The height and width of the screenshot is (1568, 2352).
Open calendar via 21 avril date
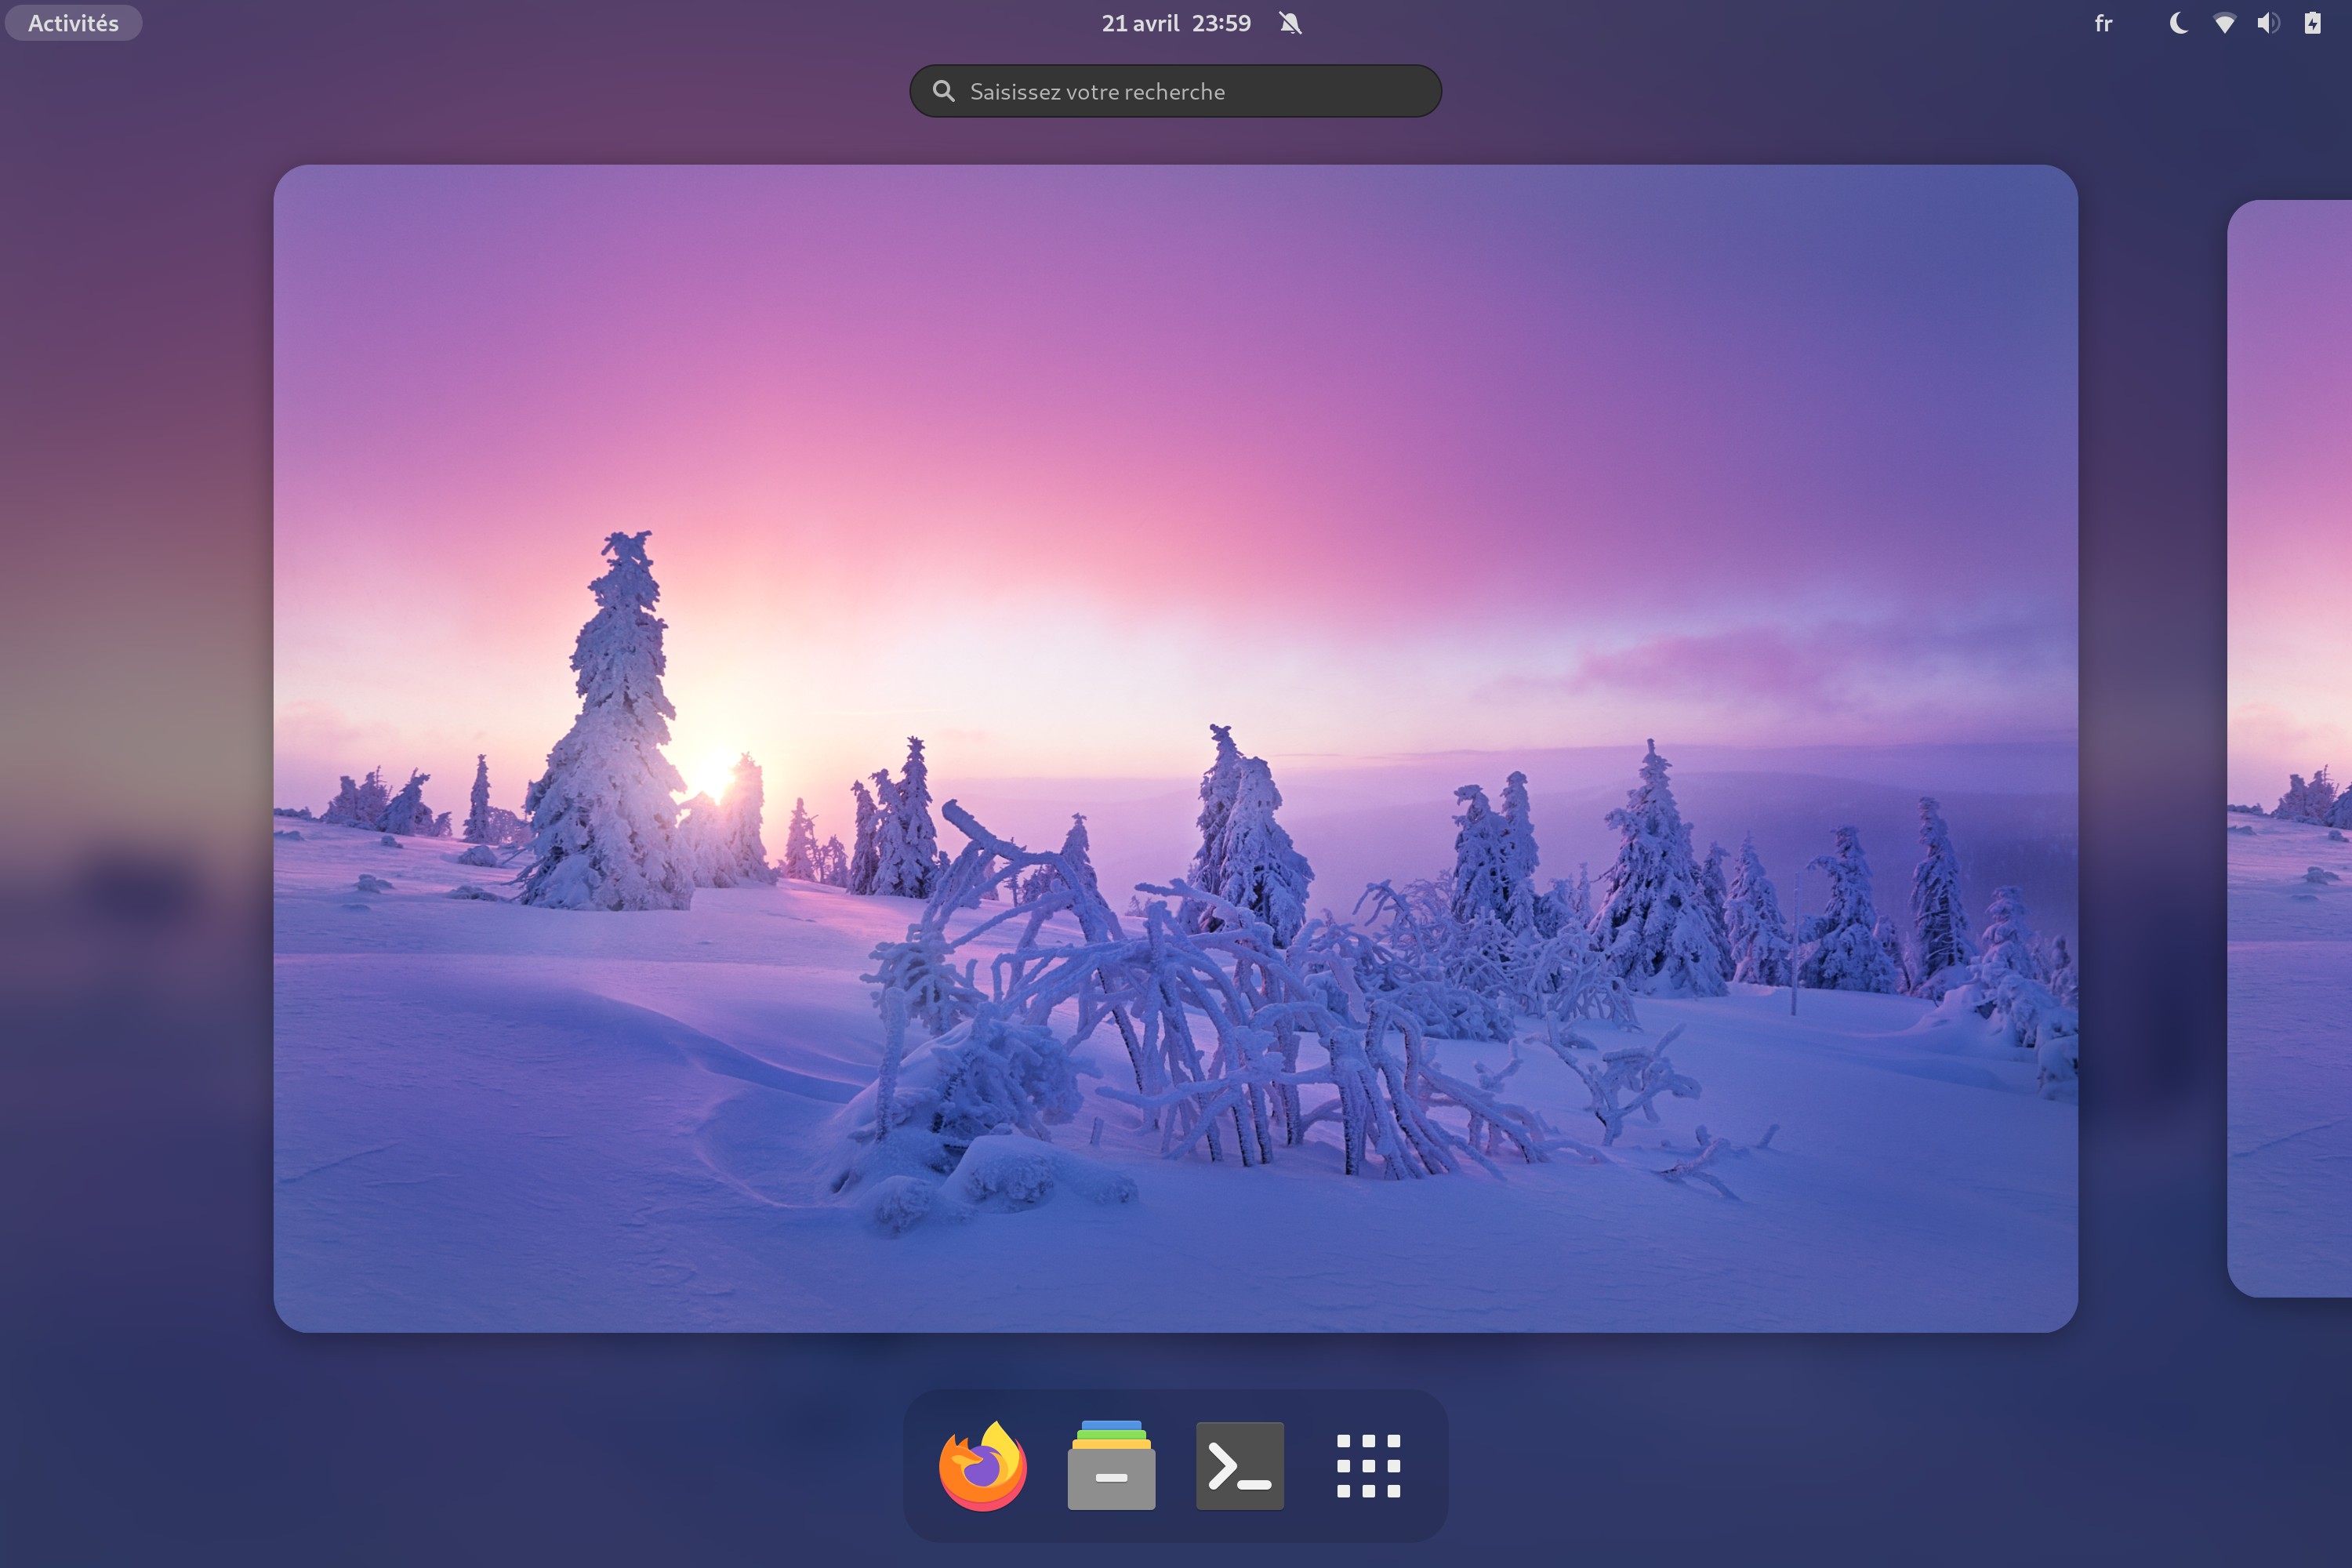(1140, 23)
